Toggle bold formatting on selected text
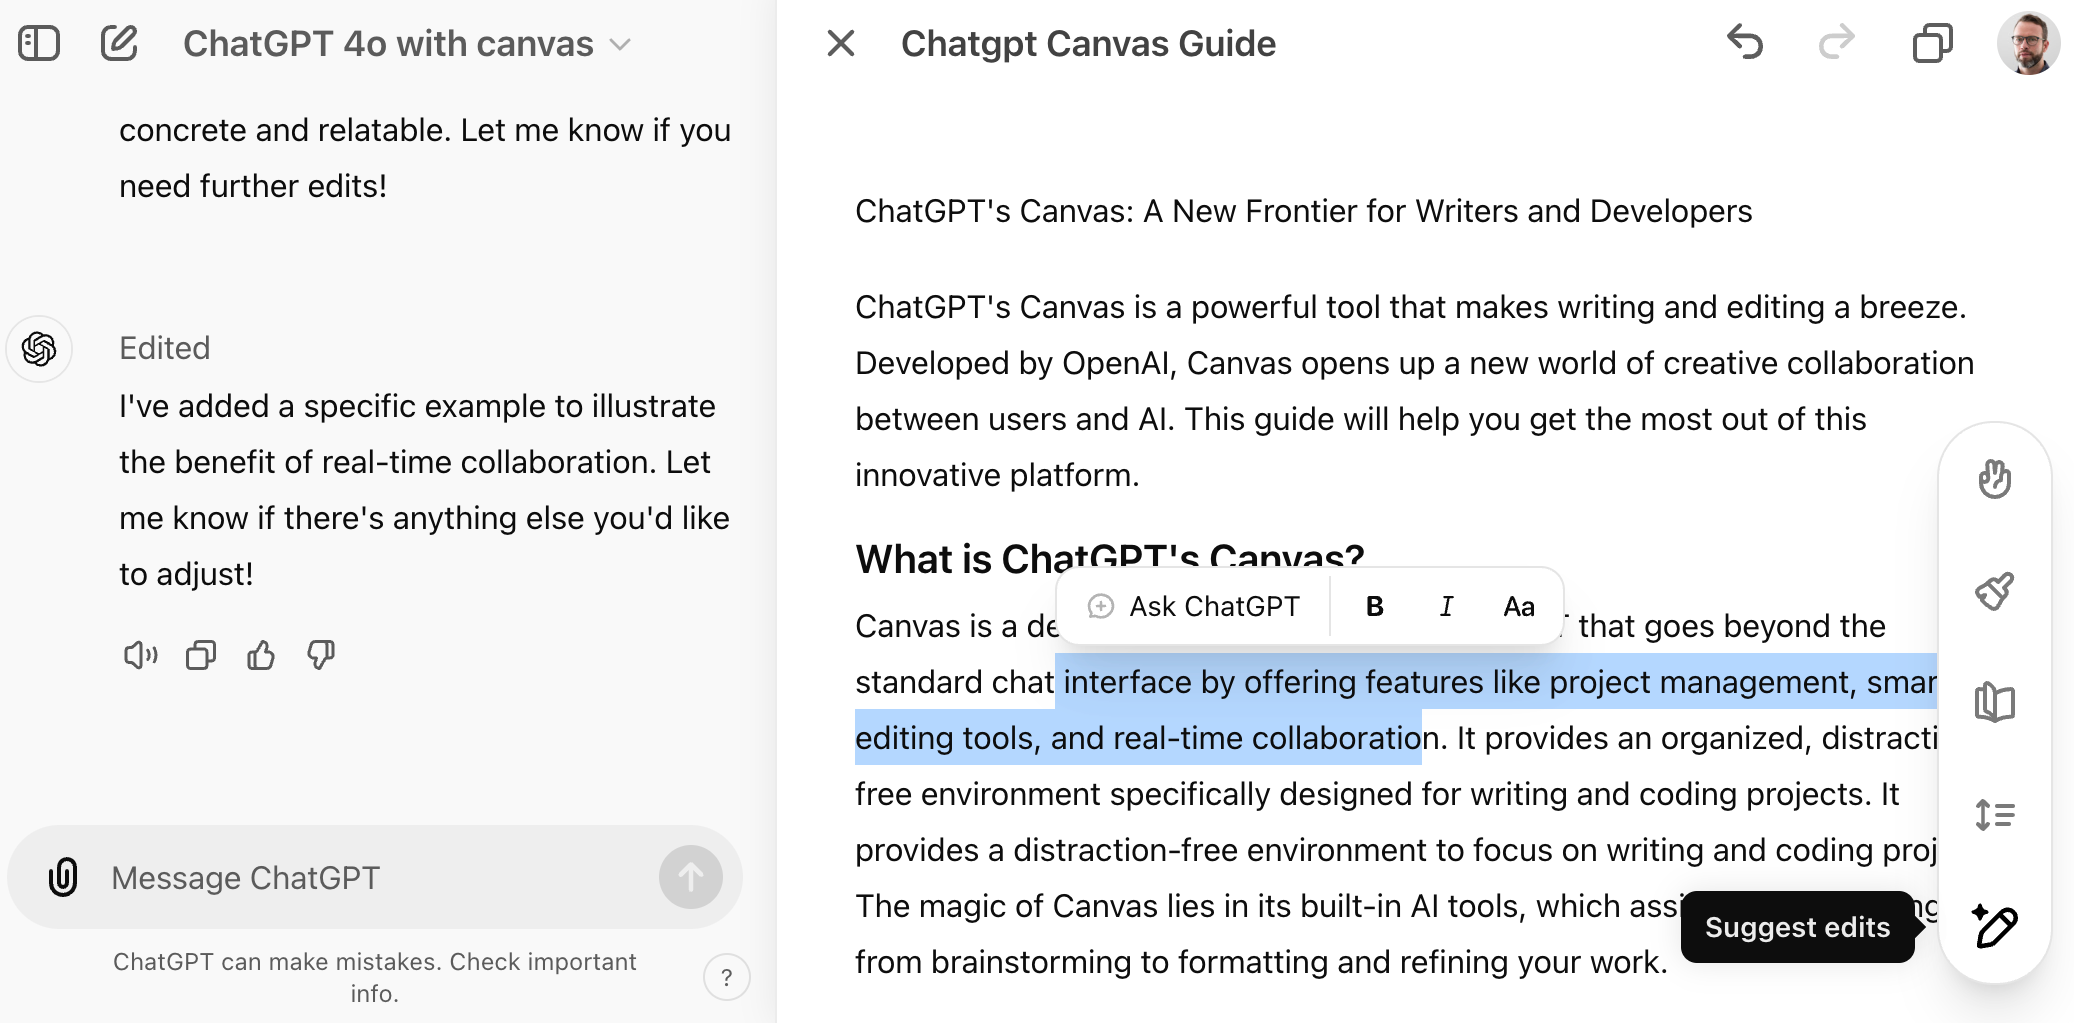This screenshot has width=2074, height=1023. pos(1375,606)
